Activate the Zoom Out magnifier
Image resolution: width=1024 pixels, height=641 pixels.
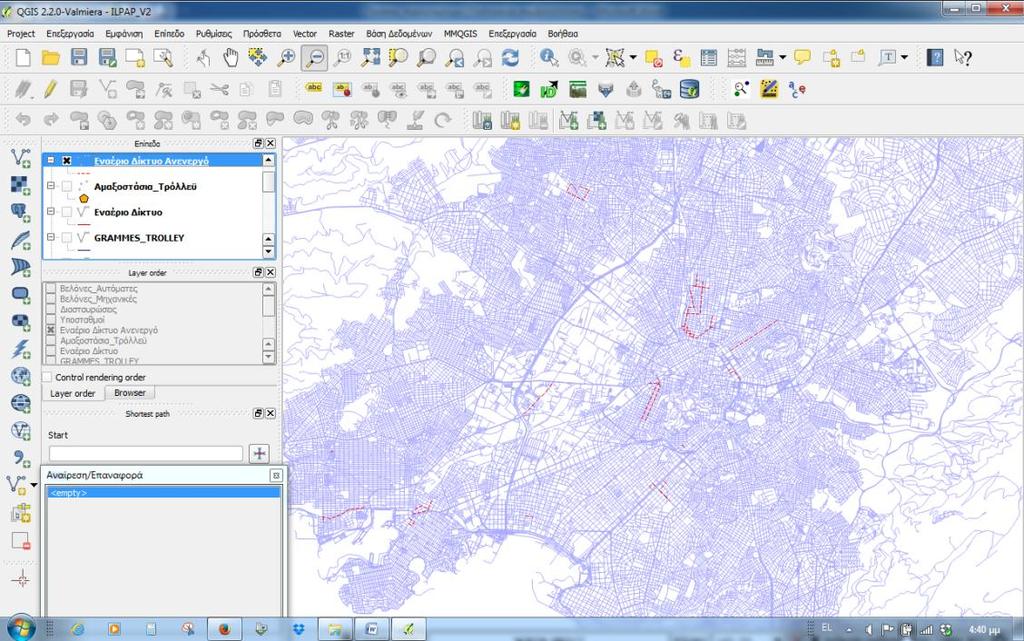coord(314,57)
